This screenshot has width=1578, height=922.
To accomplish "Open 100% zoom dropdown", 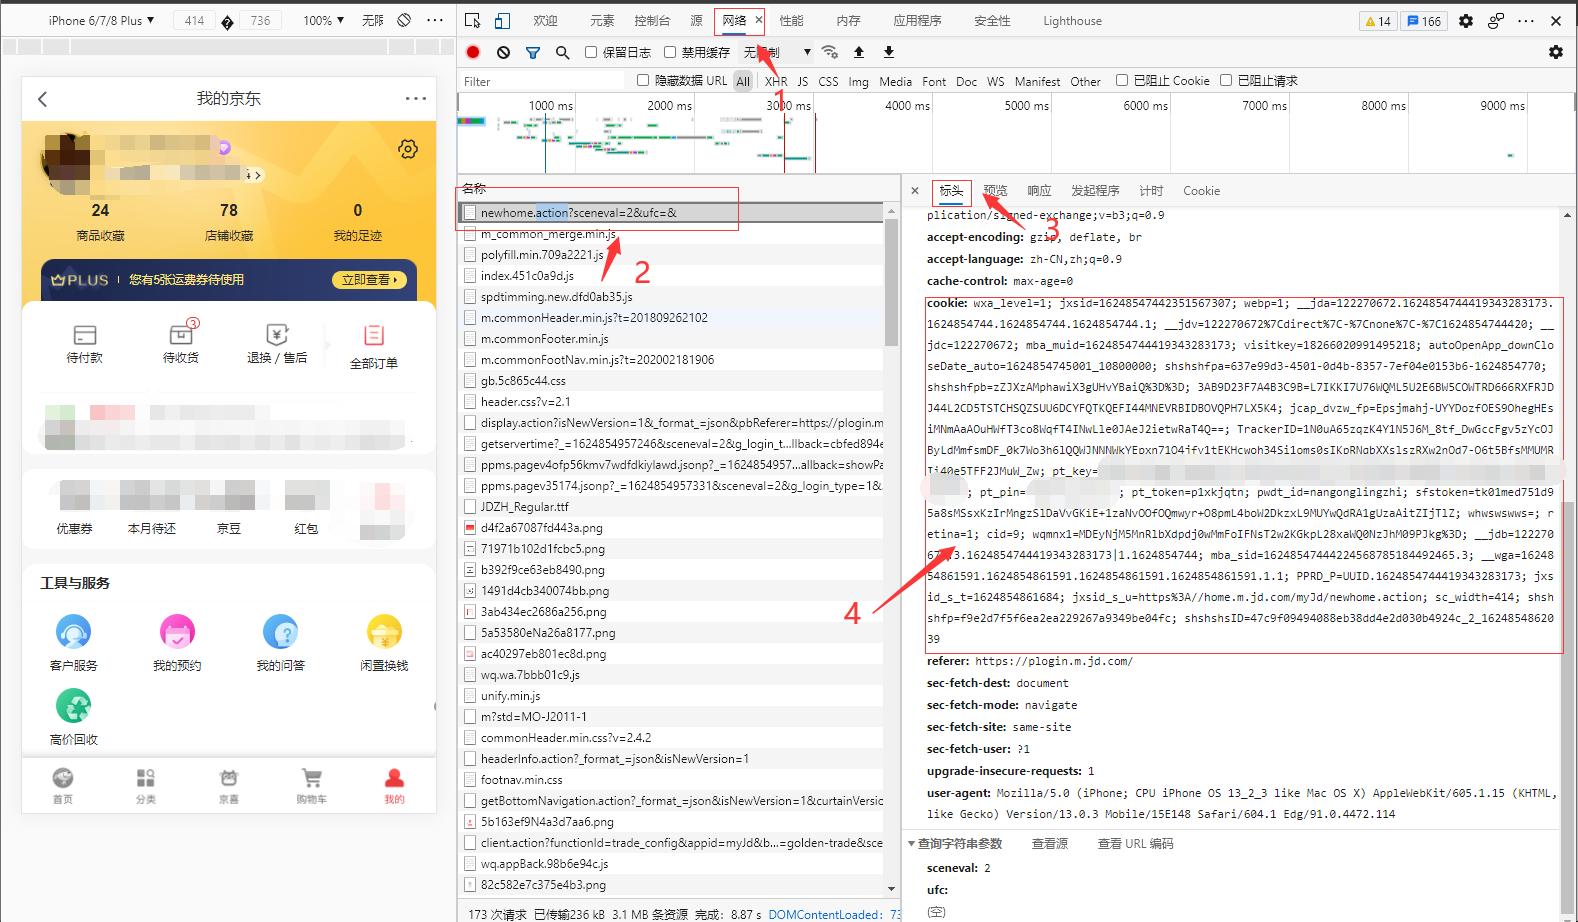I will point(323,20).
